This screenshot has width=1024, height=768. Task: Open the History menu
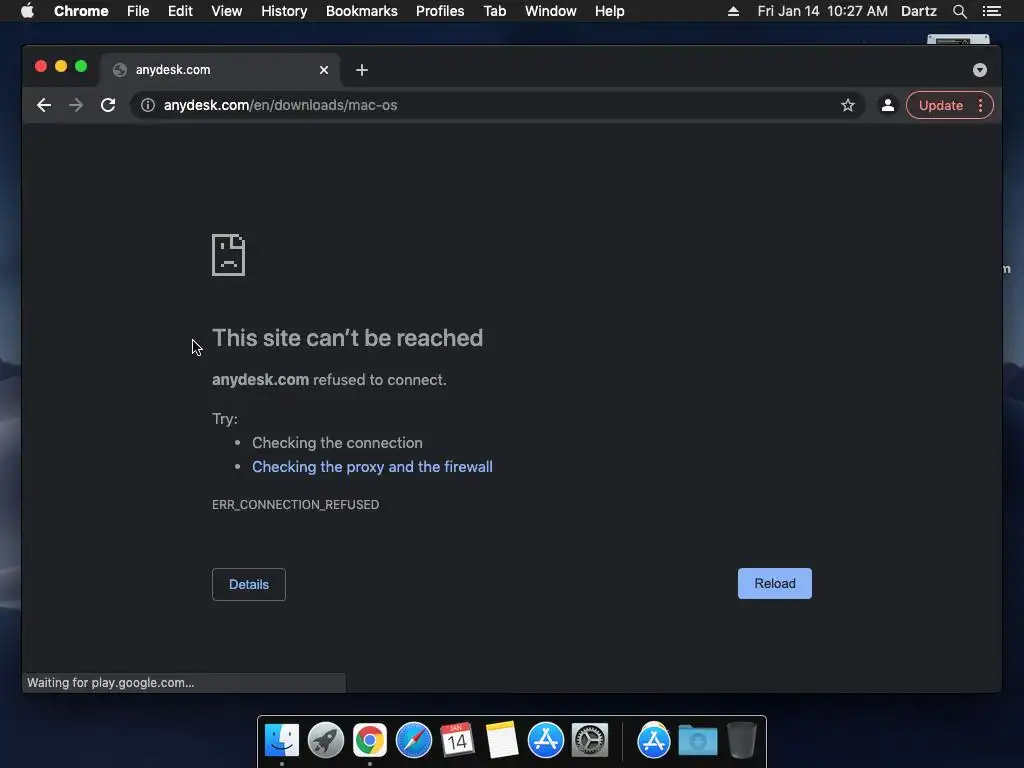(284, 11)
